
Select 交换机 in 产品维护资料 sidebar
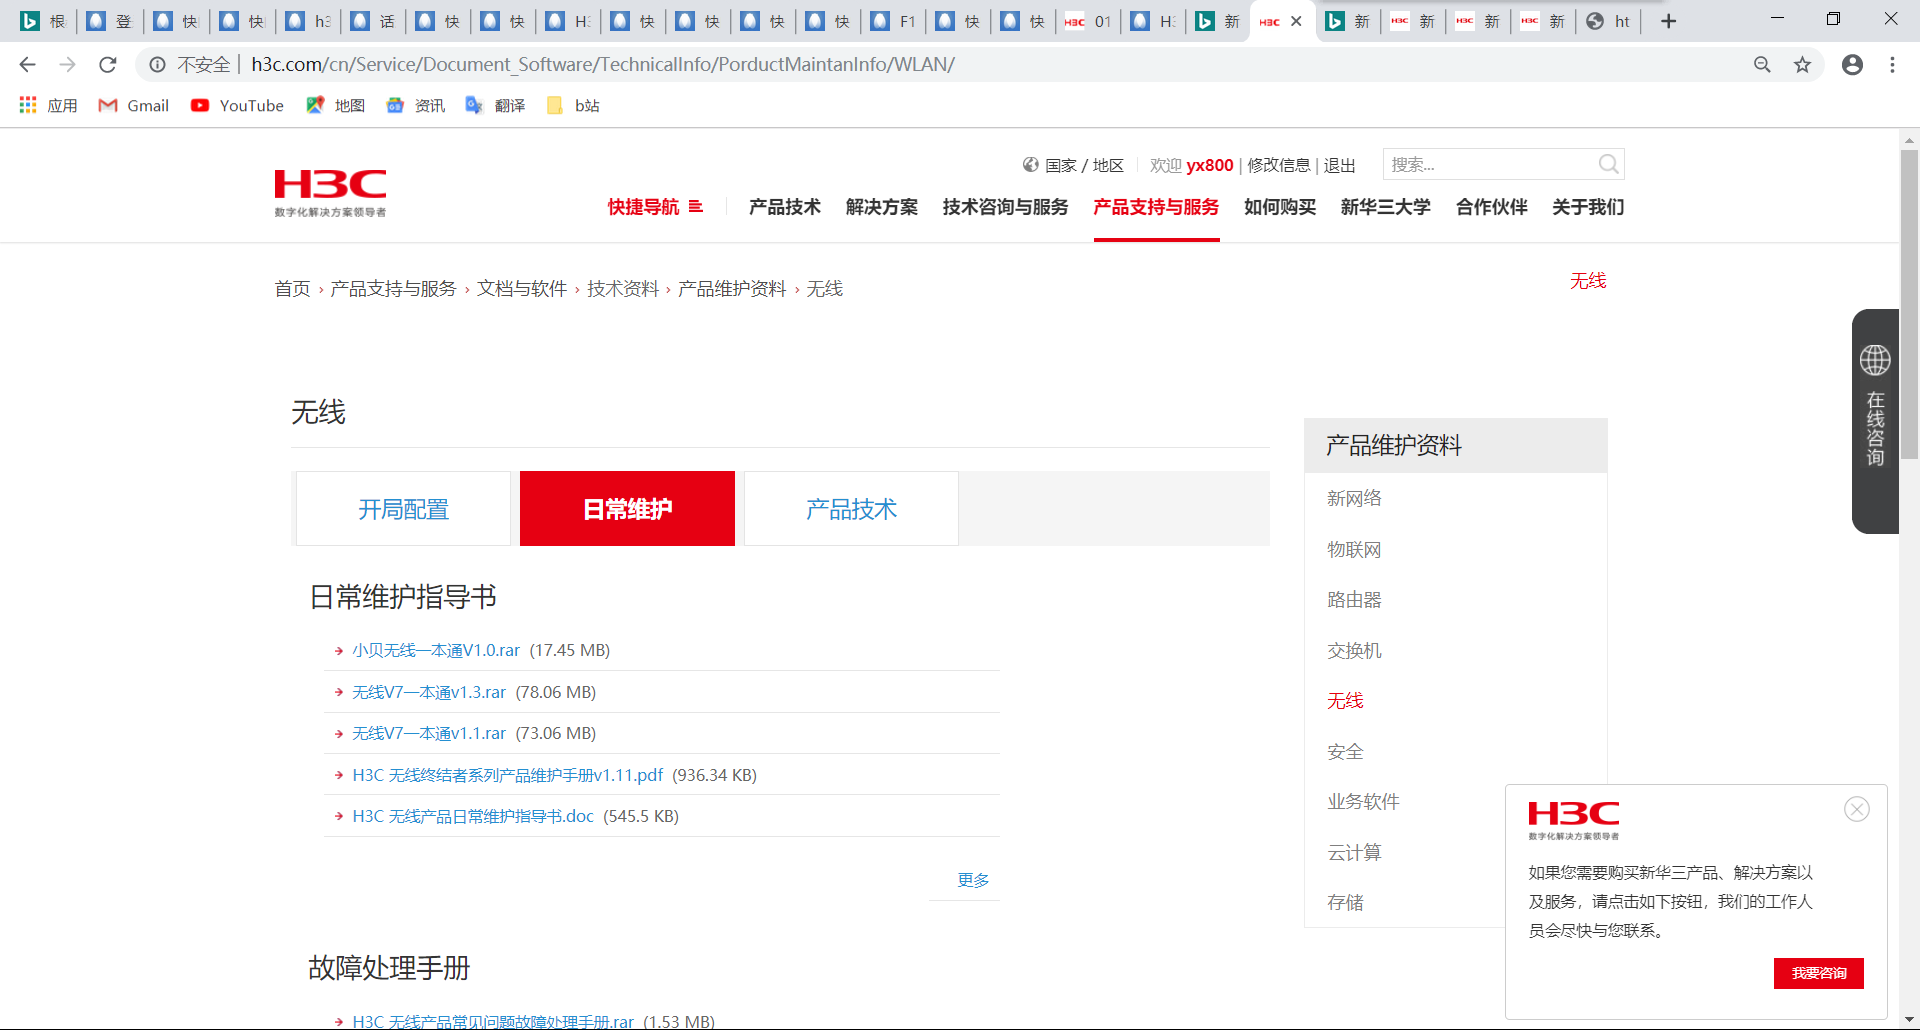[1354, 650]
